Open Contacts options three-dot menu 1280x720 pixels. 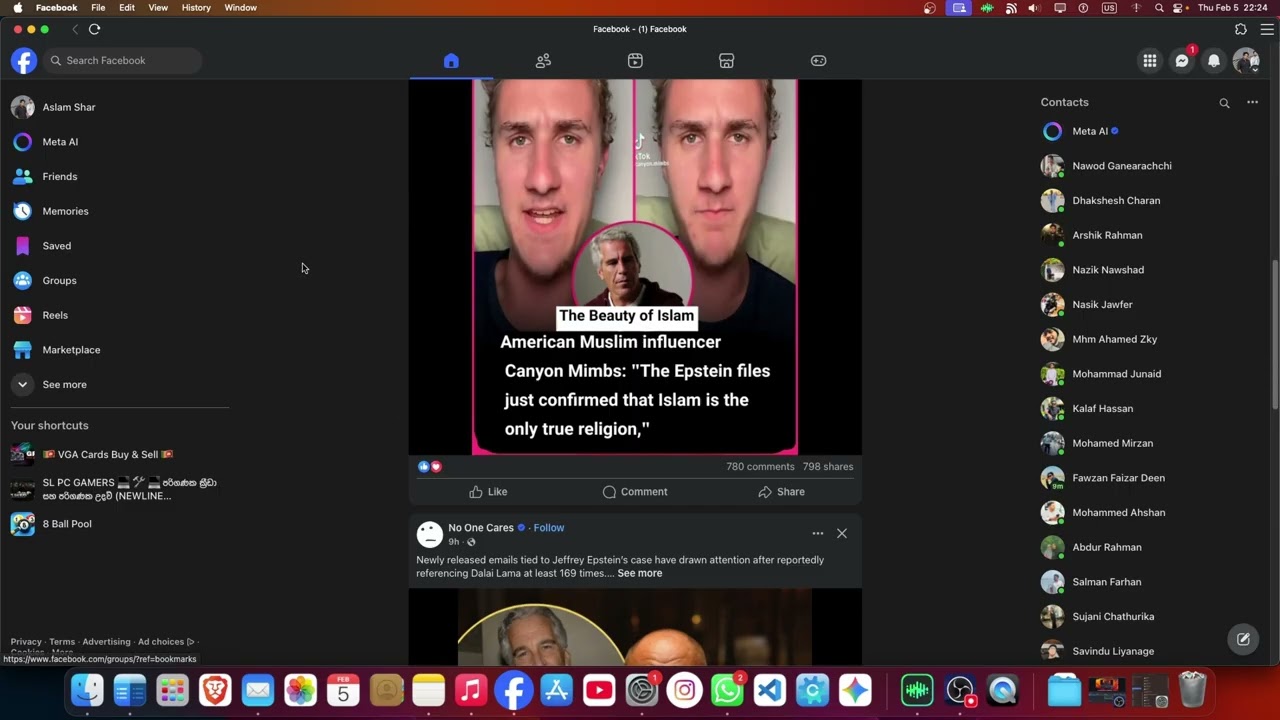click(x=1252, y=102)
